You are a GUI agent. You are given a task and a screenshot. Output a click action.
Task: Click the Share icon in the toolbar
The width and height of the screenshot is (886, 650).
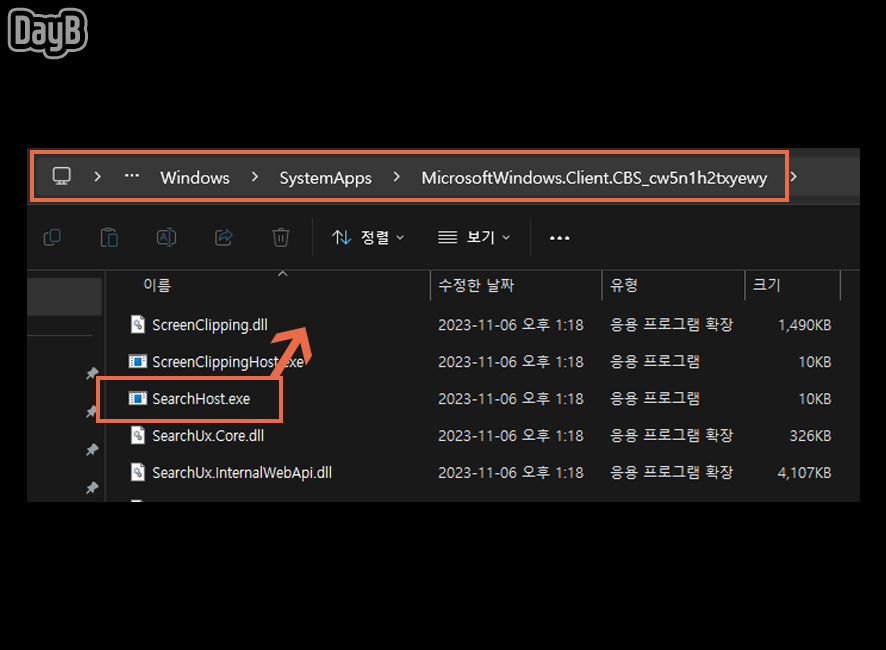223,237
